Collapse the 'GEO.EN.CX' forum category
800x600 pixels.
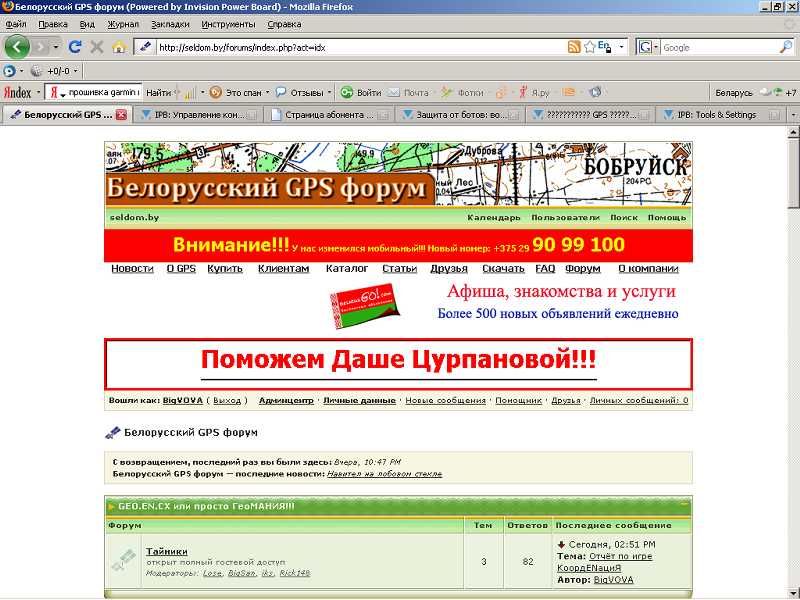685,505
